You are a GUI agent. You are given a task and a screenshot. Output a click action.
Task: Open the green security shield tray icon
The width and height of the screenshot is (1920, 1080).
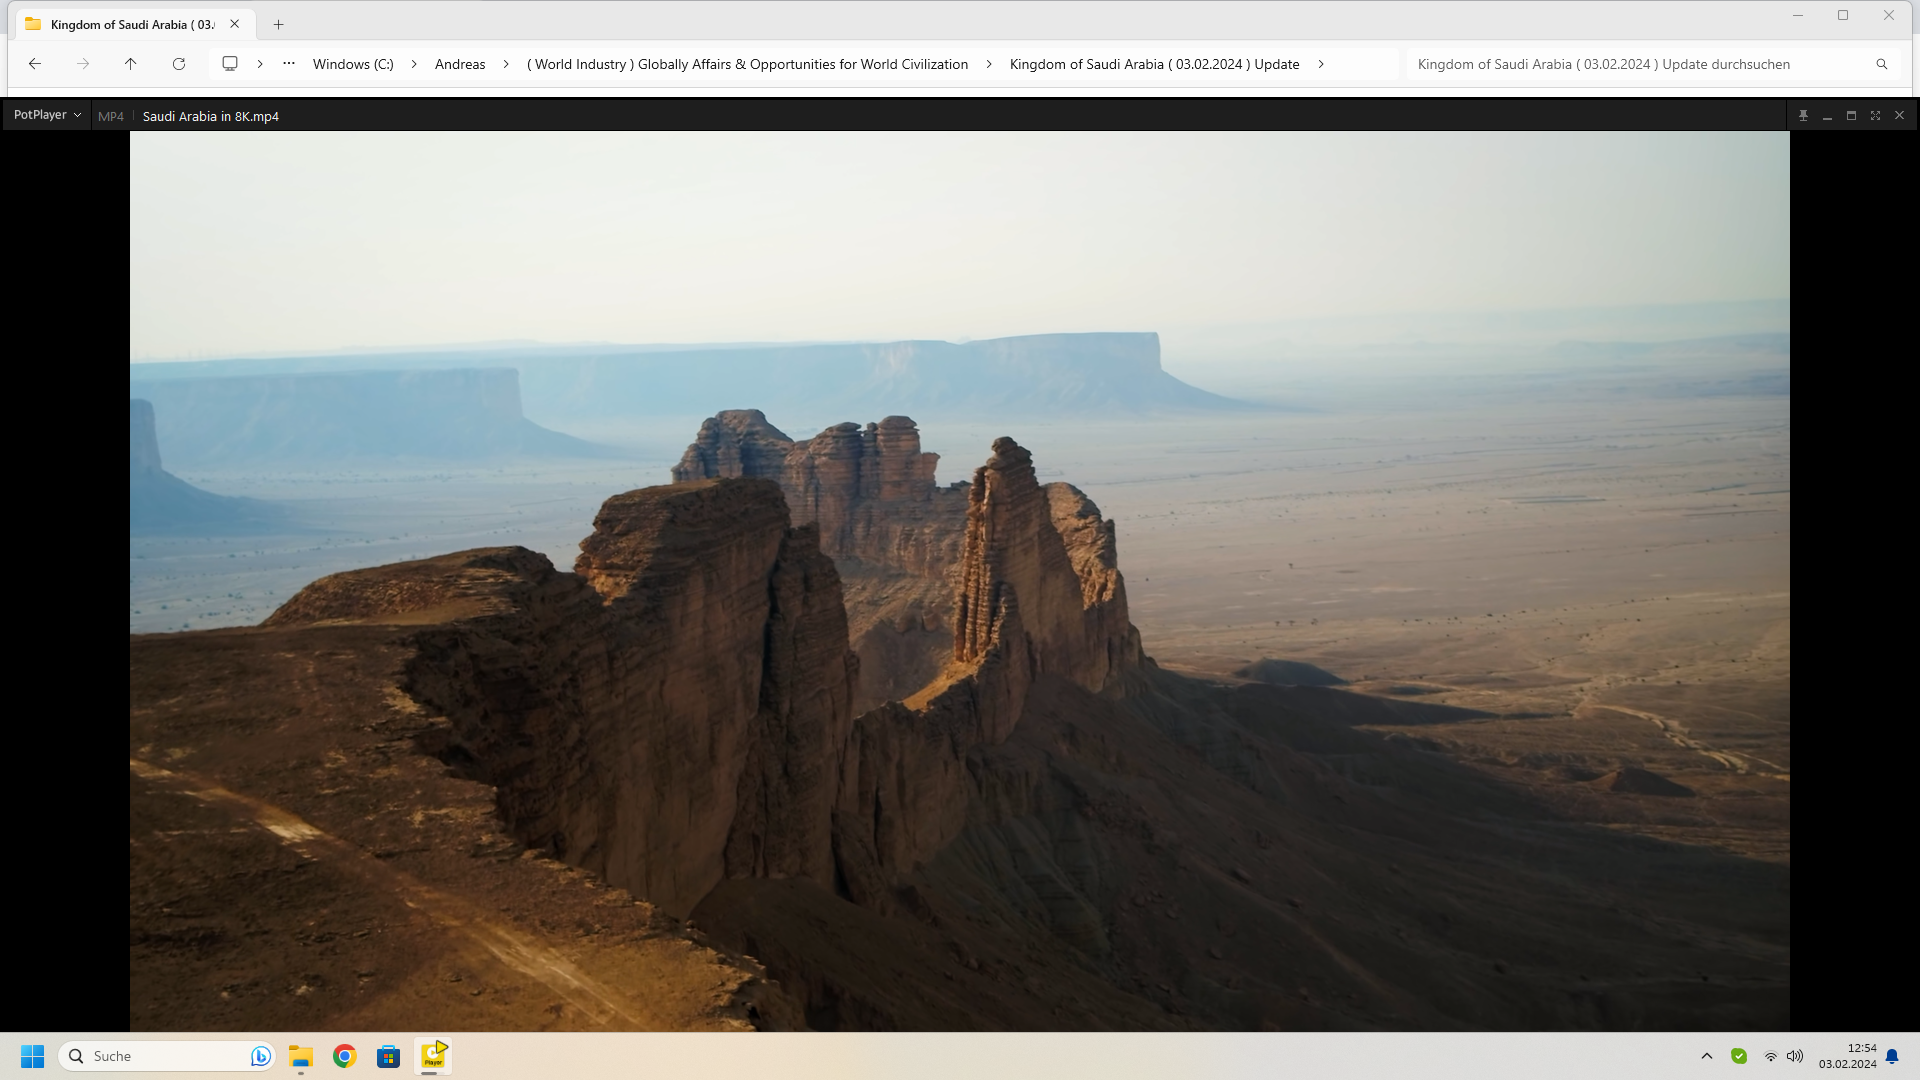(1739, 1056)
